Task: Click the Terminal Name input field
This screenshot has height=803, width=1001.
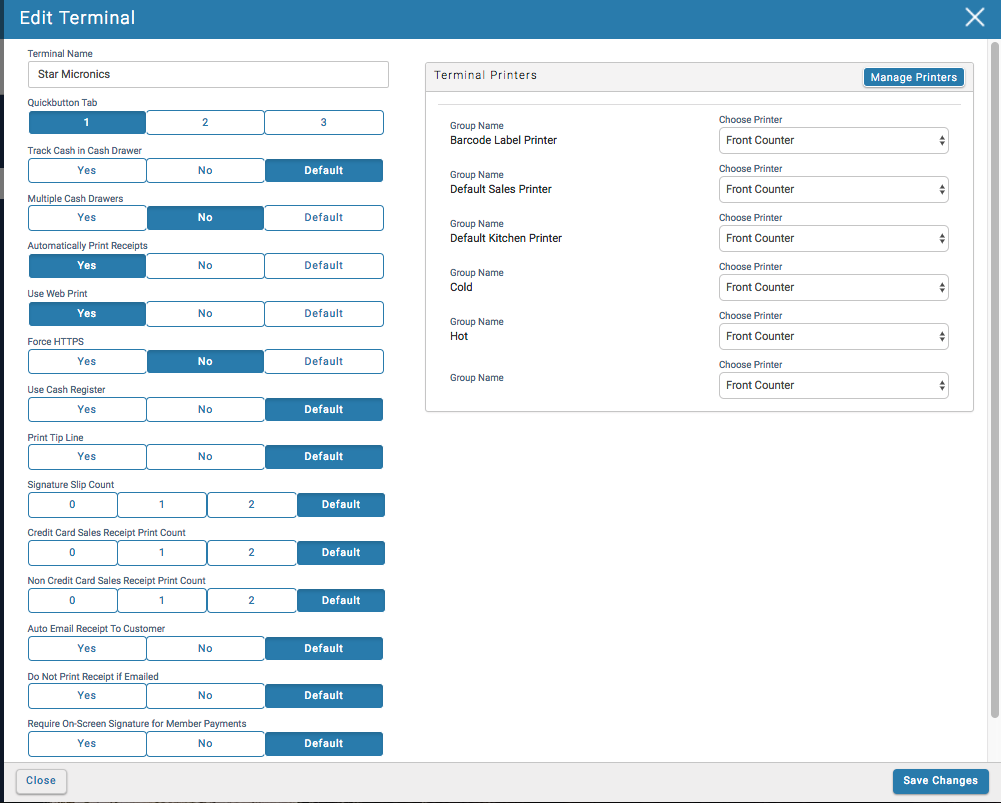Action: (x=208, y=74)
